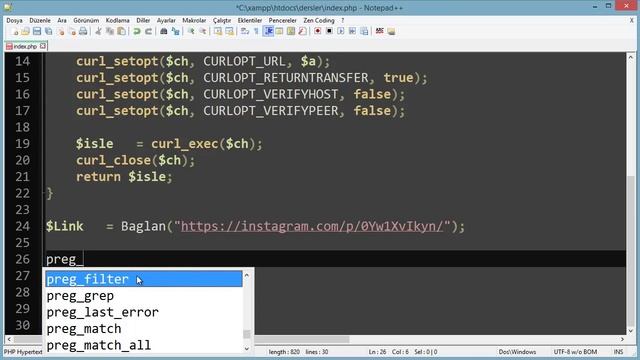Open the Diller menu
This screenshot has width=640, height=360.
tap(143, 20)
